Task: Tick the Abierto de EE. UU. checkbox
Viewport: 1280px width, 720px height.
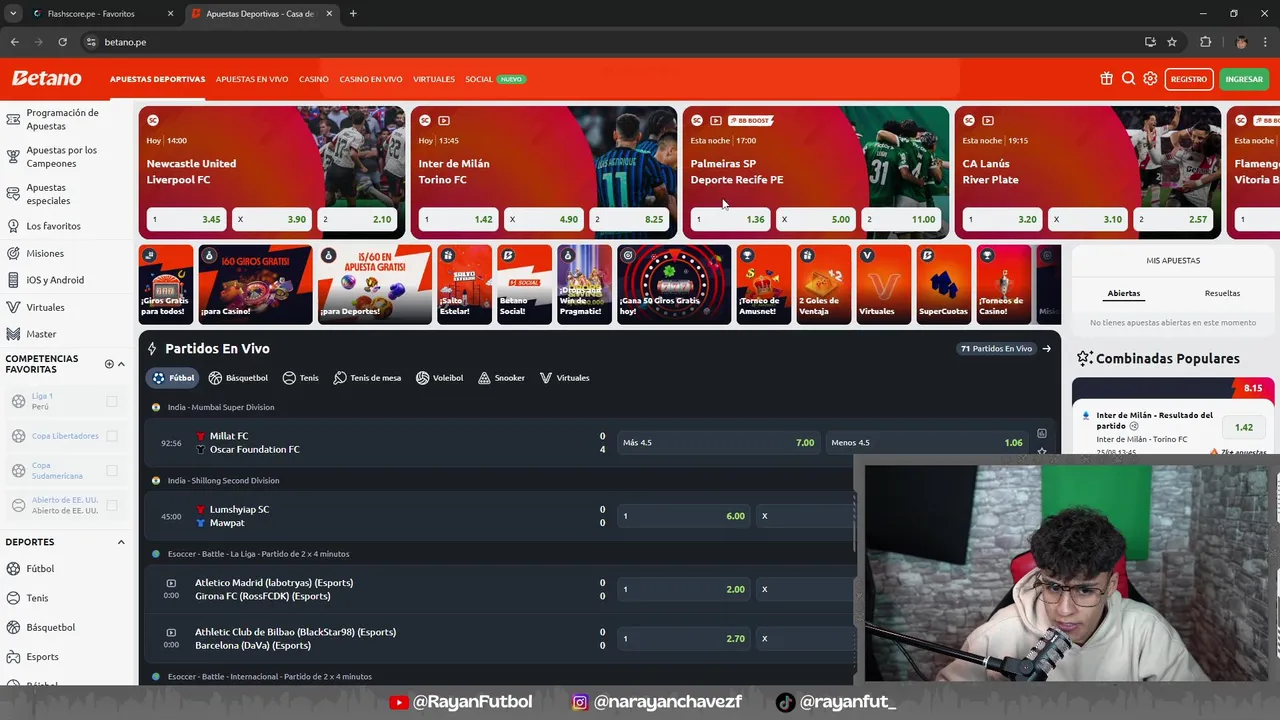Action: (112, 505)
